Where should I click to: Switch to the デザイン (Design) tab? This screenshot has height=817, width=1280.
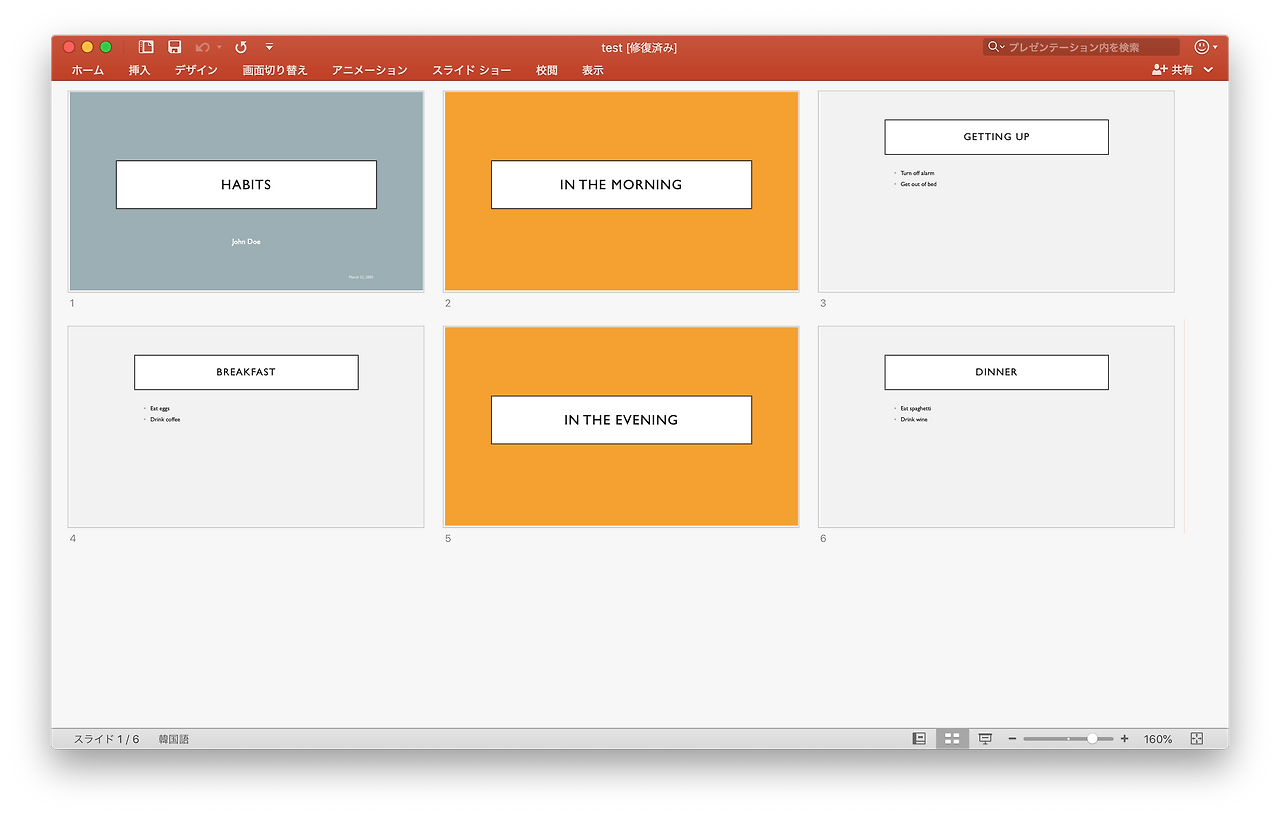[196, 70]
